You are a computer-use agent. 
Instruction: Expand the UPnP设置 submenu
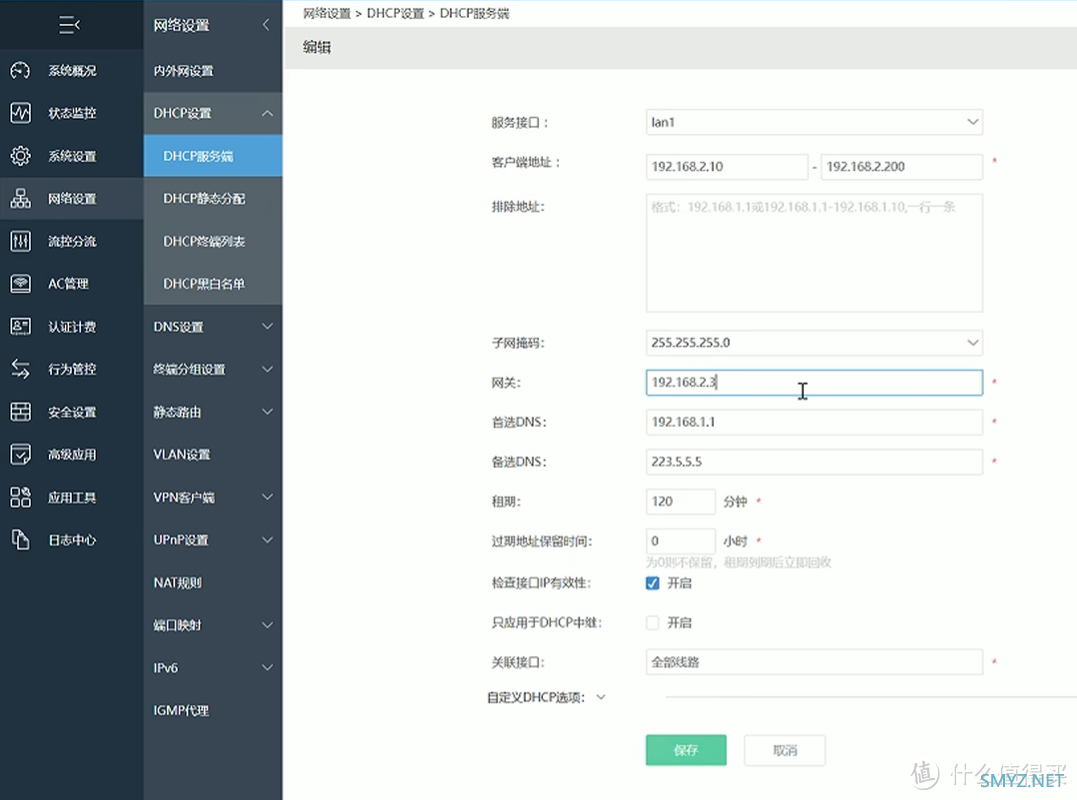point(267,540)
